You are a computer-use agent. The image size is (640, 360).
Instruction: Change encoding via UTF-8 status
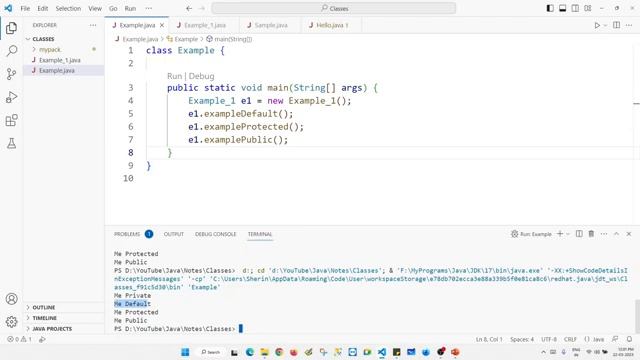click(x=549, y=339)
